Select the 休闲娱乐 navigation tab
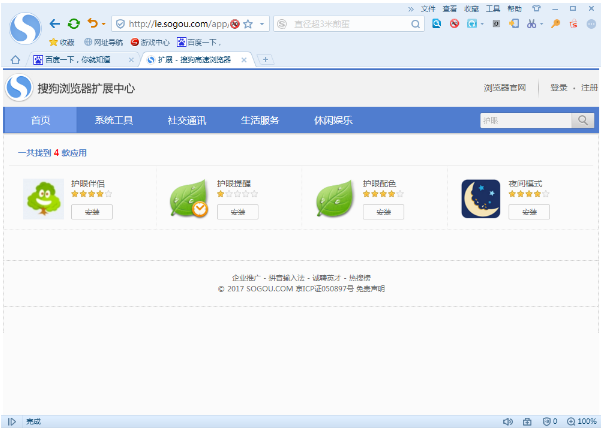The width and height of the screenshot is (604, 435). point(333,120)
